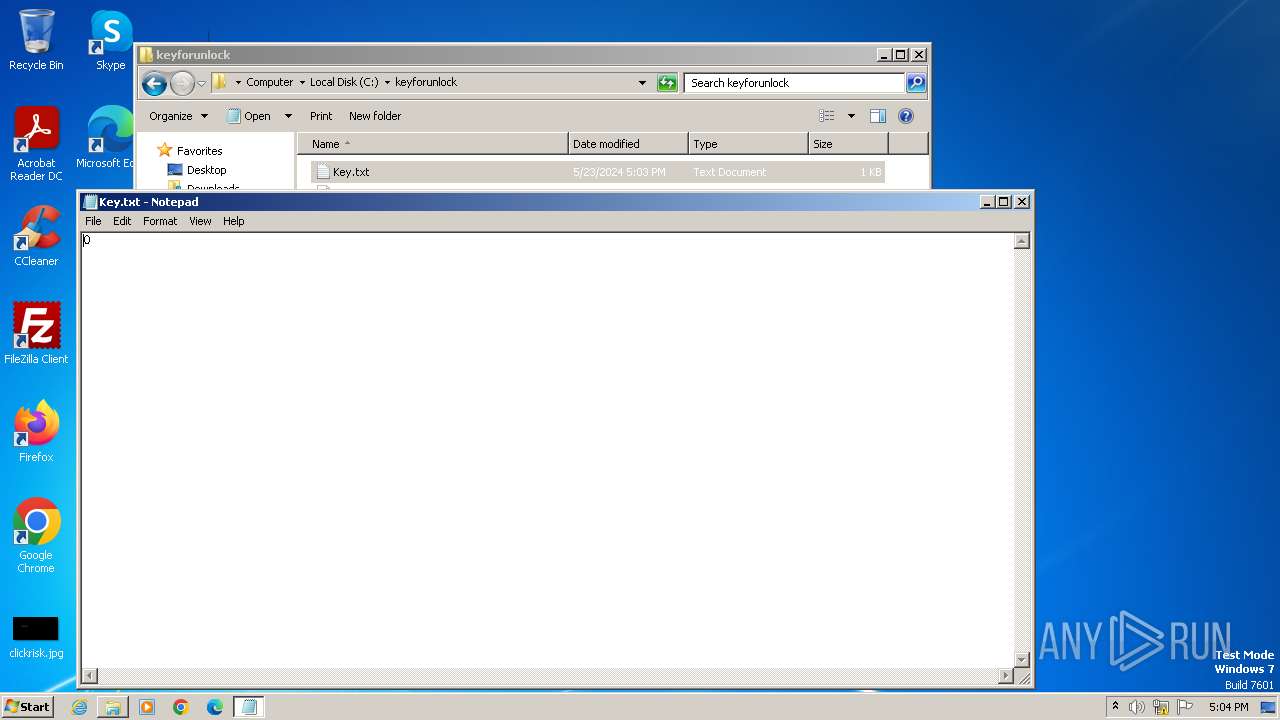This screenshot has width=1280, height=720.
Task: Open the Notepad File menu
Action: tap(93, 221)
